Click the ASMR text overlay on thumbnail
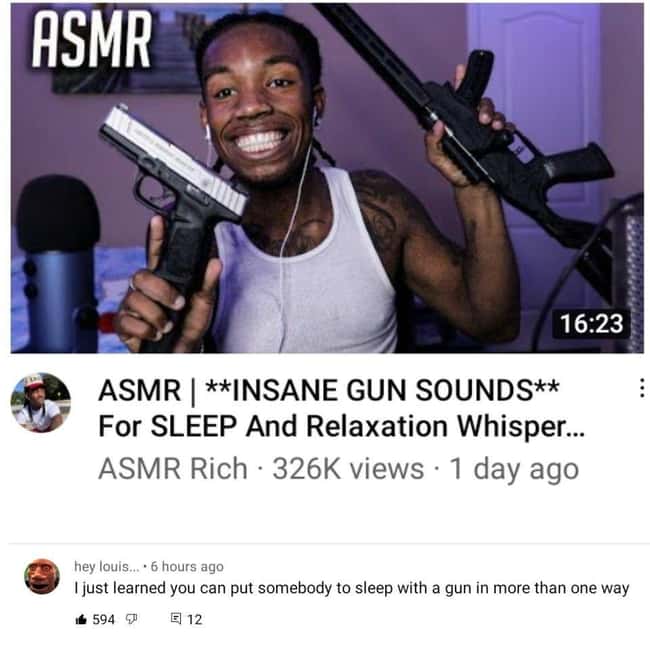 [x=92, y=39]
